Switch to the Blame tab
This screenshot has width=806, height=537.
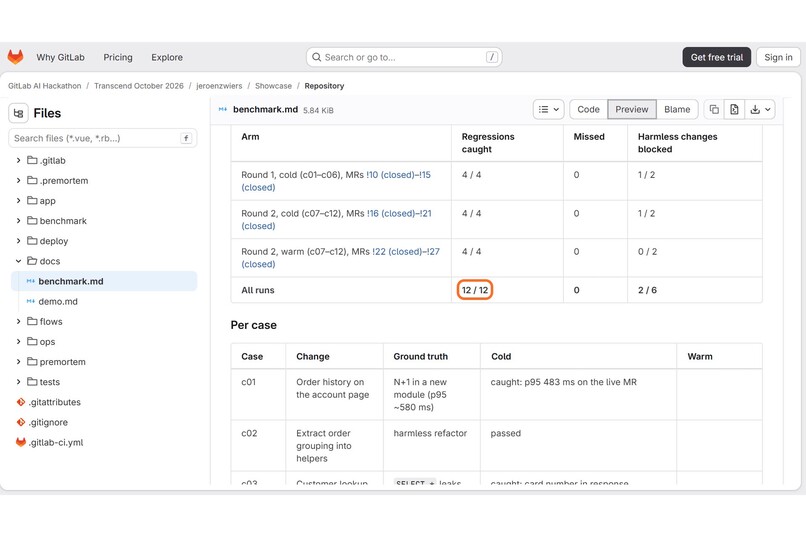(x=677, y=109)
